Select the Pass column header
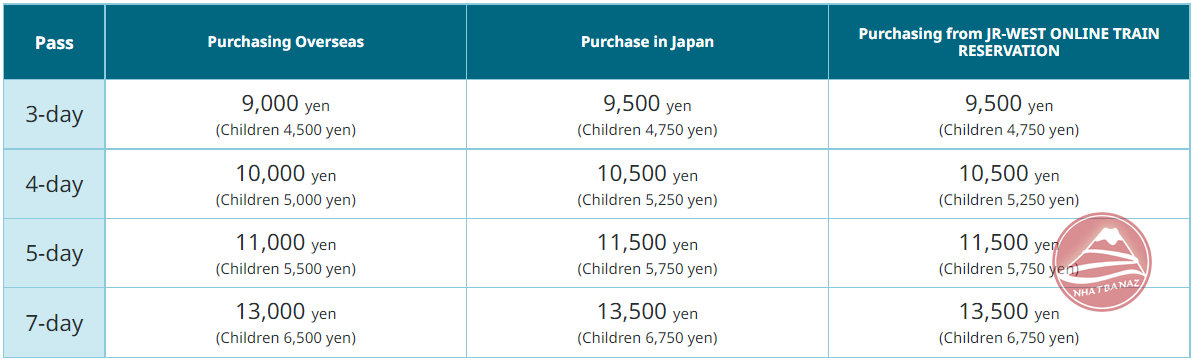Viewport: 1202px width, 362px height. (x=54, y=43)
